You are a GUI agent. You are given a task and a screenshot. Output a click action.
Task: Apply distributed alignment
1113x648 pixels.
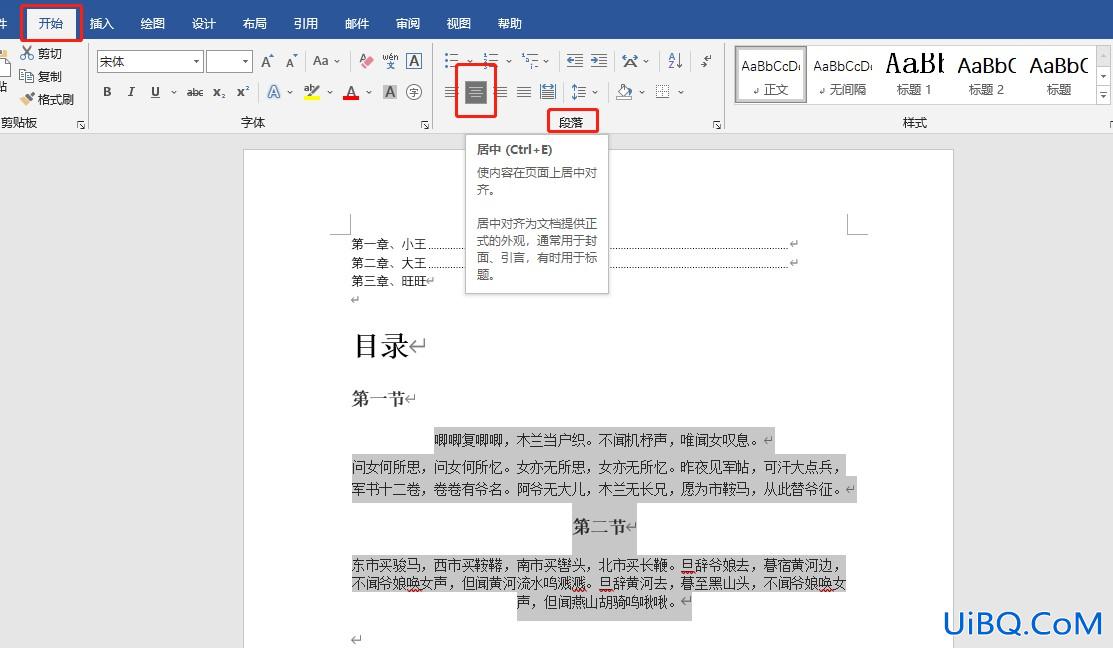coord(548,92)
